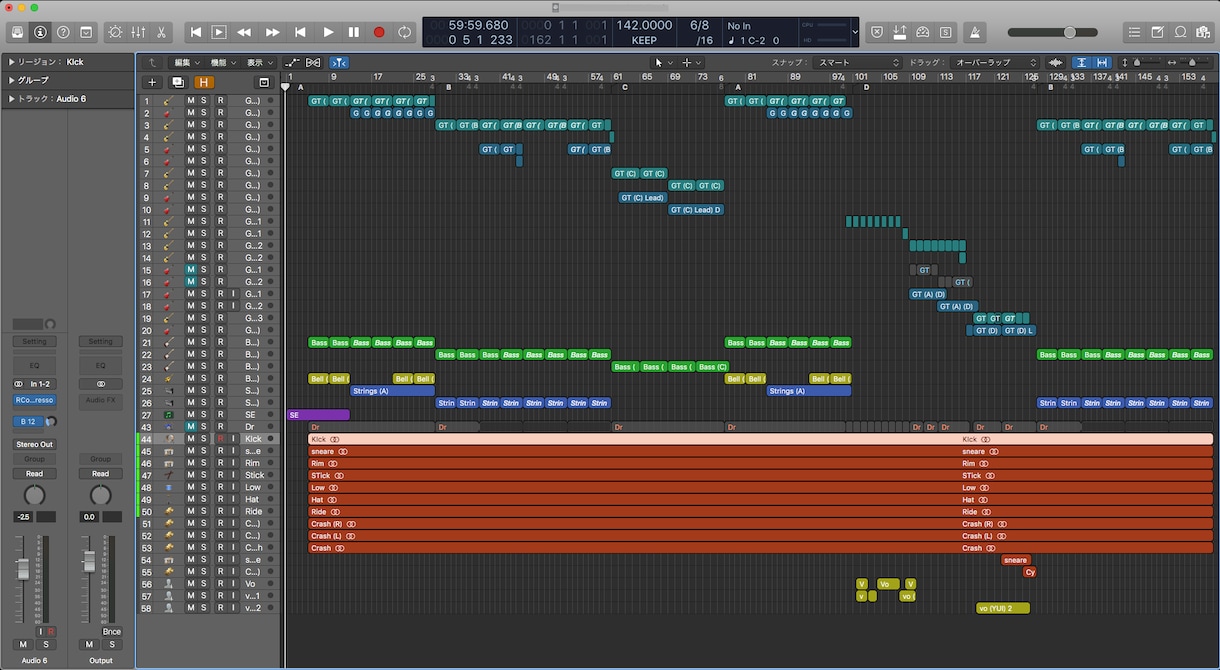Open the List Editors icon

pos(1135,32)
